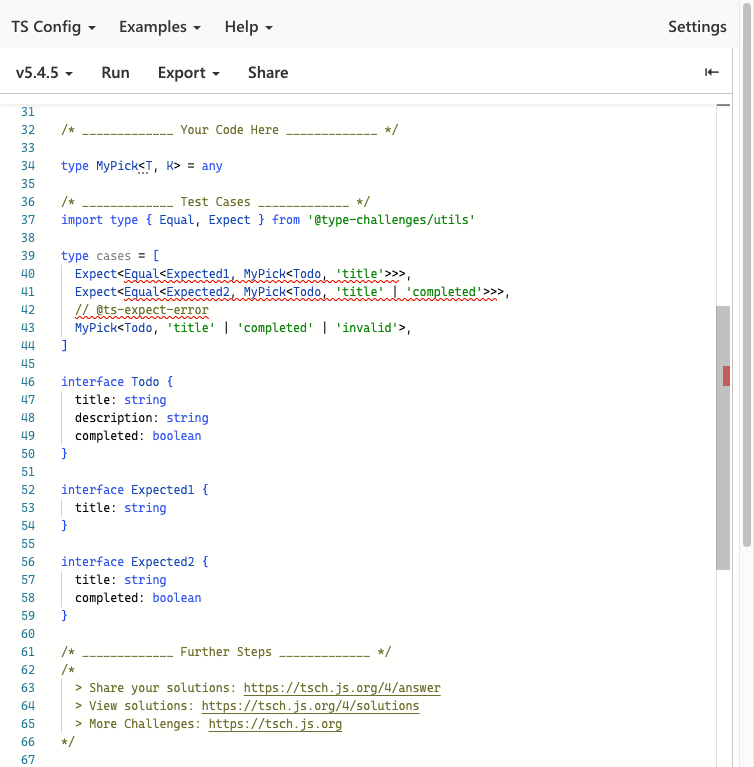Click the @ts-expect-error comment on line 42

click(x=141, y=310)
